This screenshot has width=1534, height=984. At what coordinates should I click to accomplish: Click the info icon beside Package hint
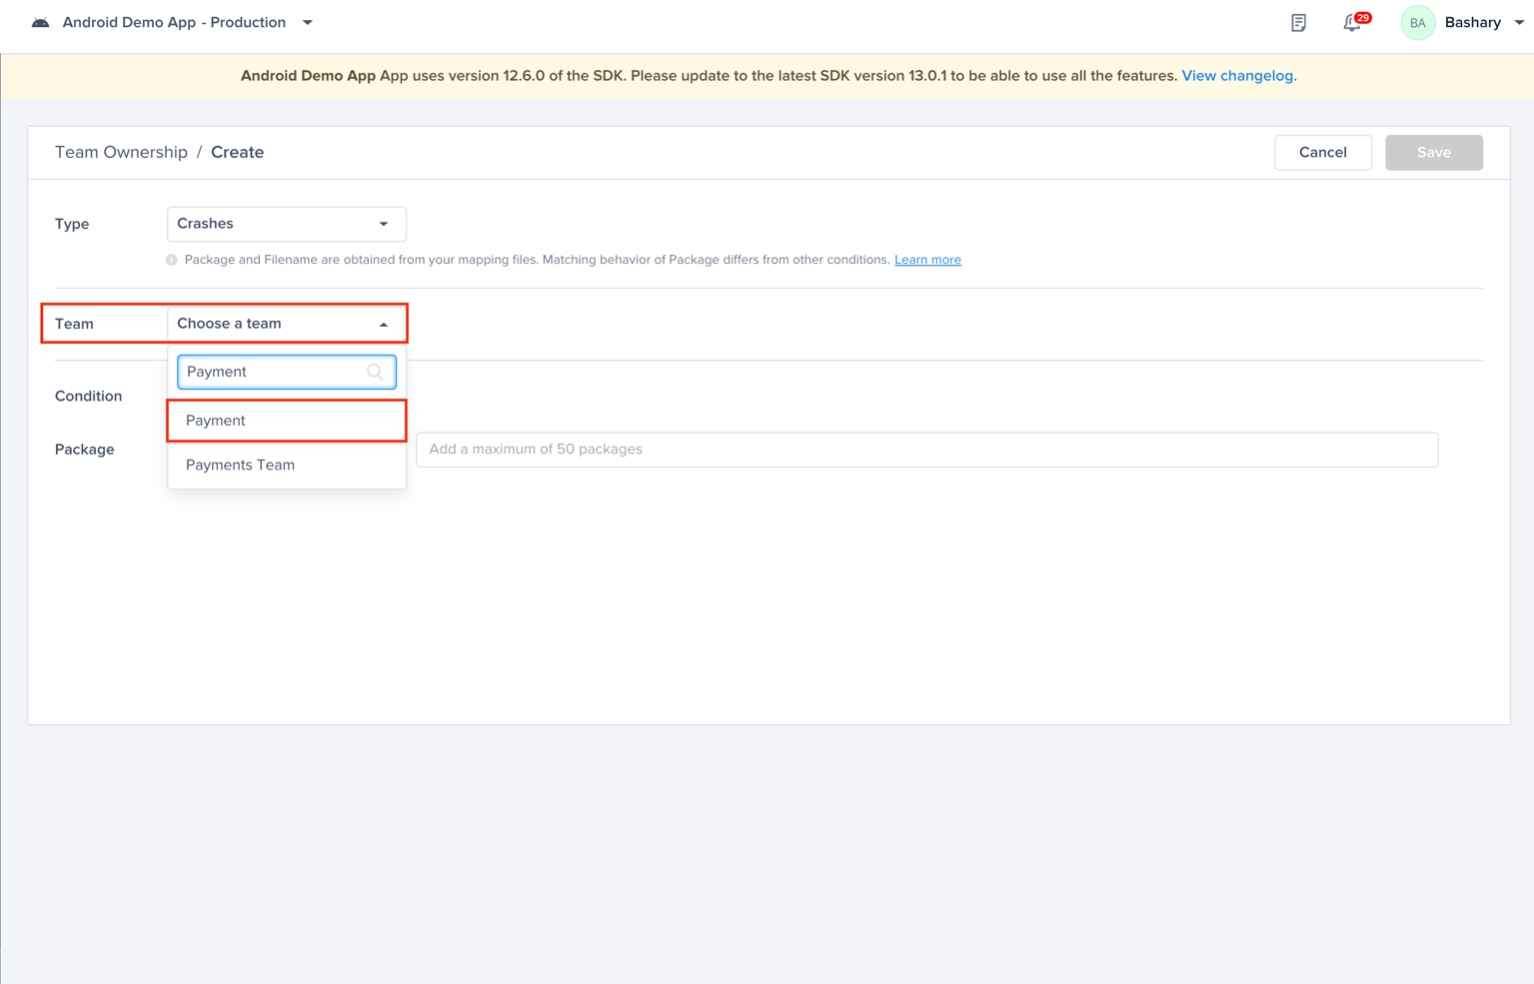click(171, 260)
